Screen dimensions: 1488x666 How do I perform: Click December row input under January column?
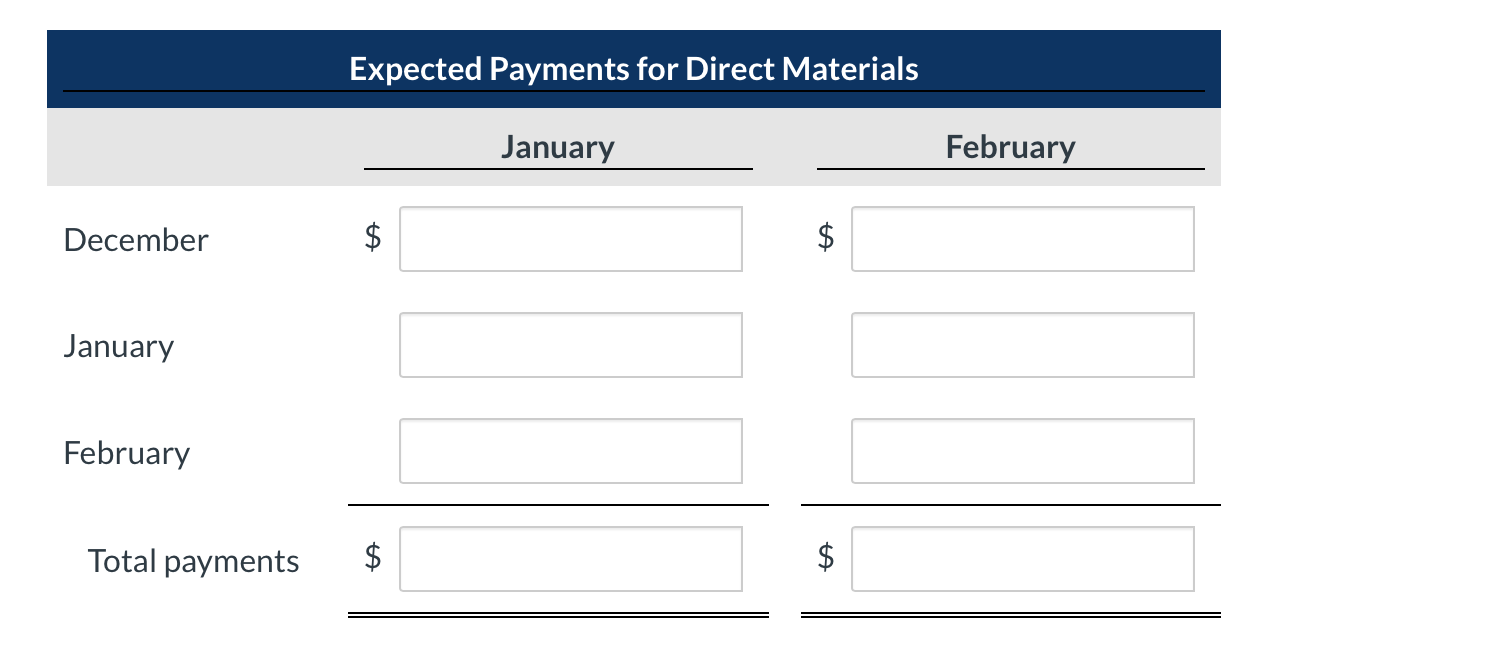tap(571, 239)
